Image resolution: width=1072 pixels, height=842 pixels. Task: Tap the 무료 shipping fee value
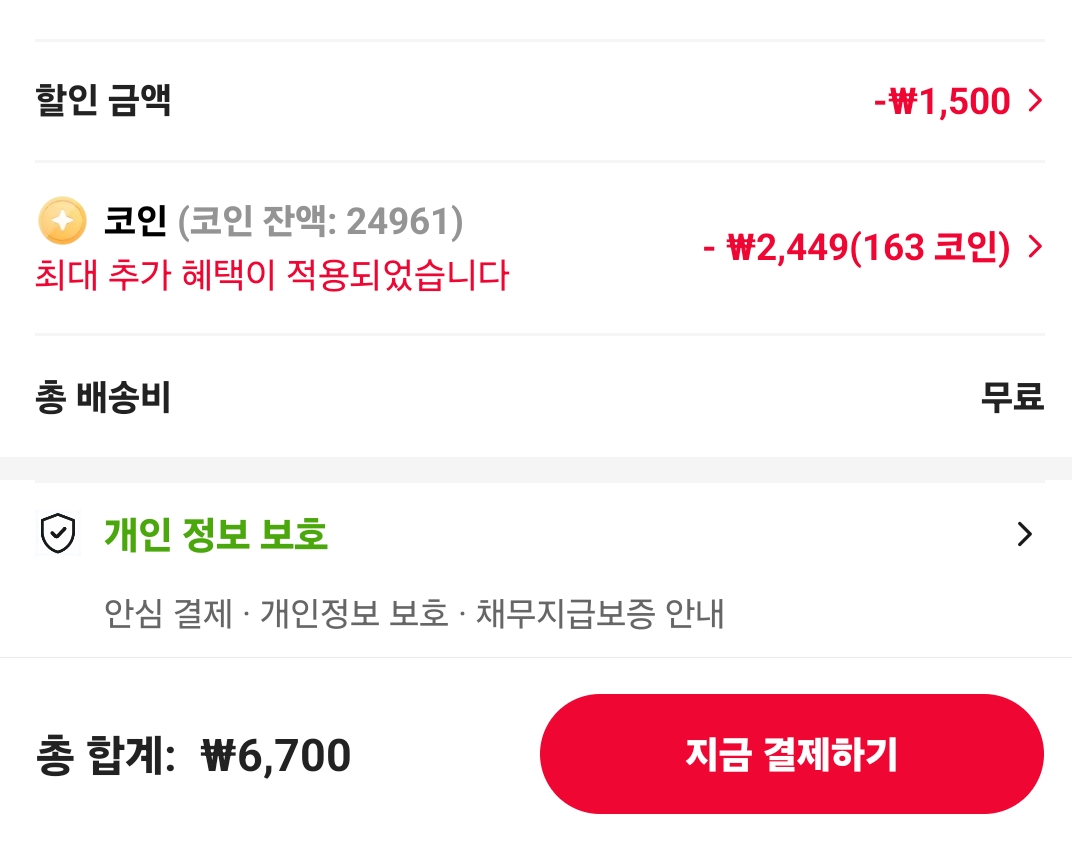(x=1011, y=398)
